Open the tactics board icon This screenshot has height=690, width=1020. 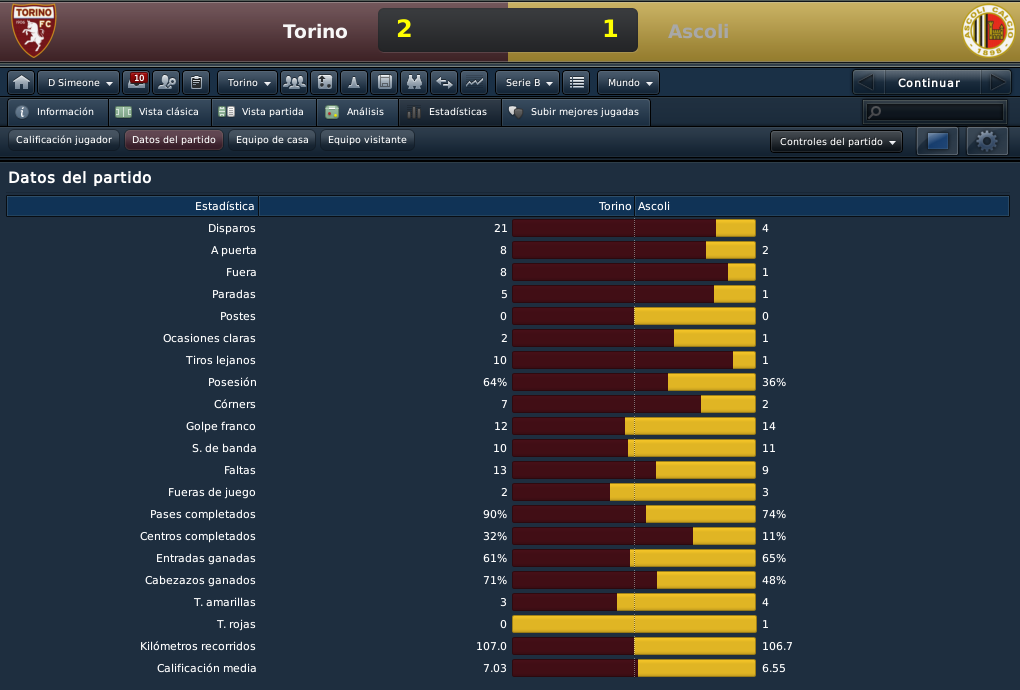tap(324, 83)
